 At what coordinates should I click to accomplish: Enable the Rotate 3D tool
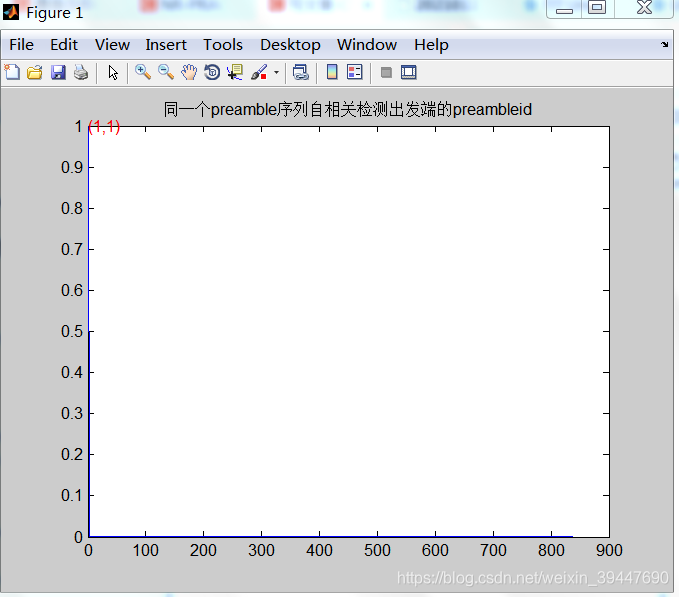point(212,72)
